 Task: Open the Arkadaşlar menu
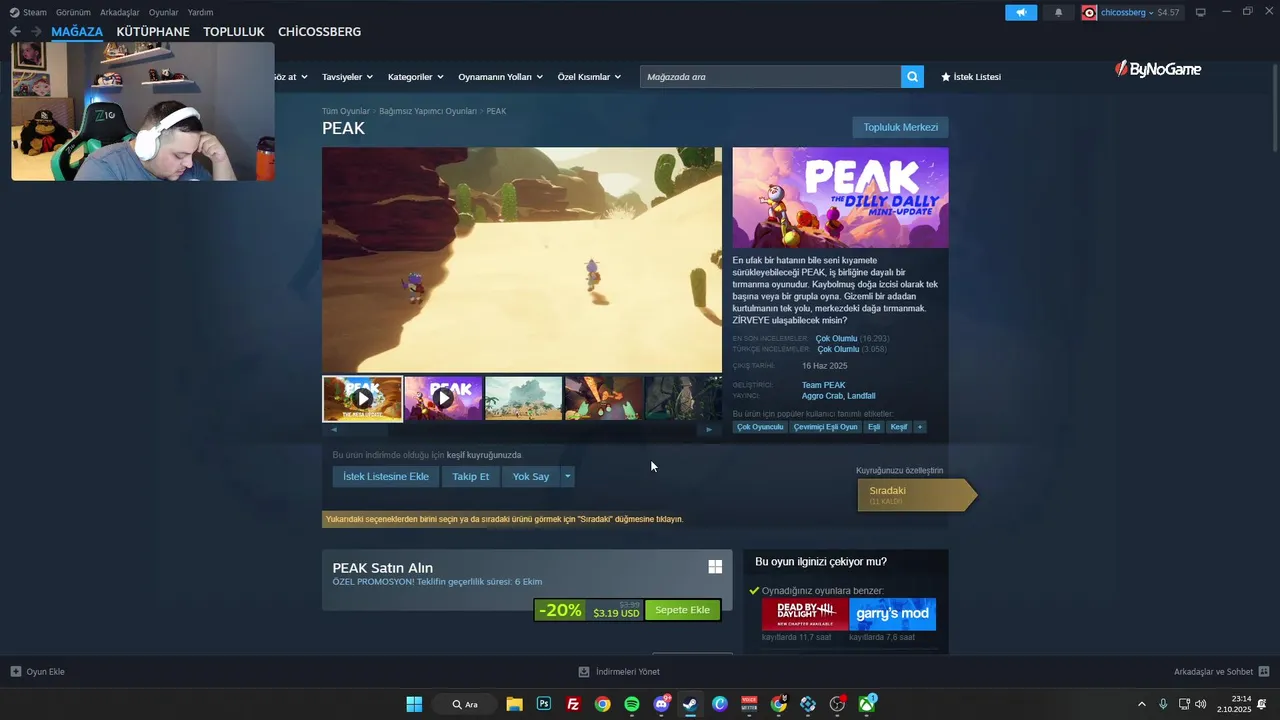pos(120,12)
